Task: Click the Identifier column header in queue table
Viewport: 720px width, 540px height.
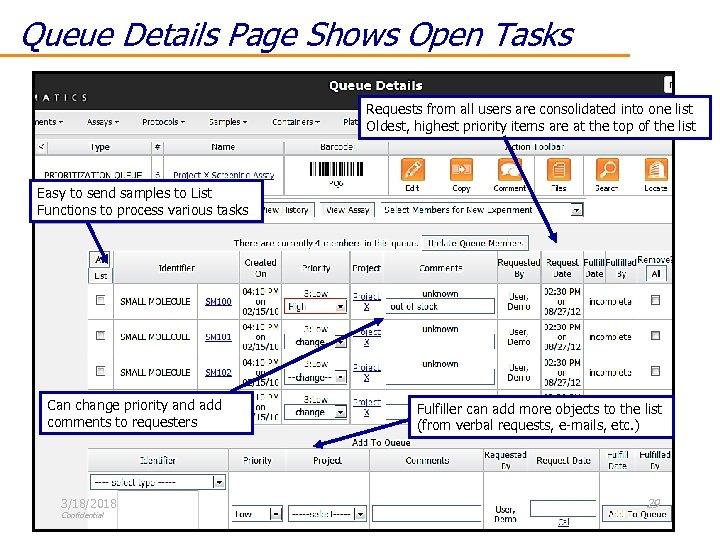Action: [x=176, y=268]
